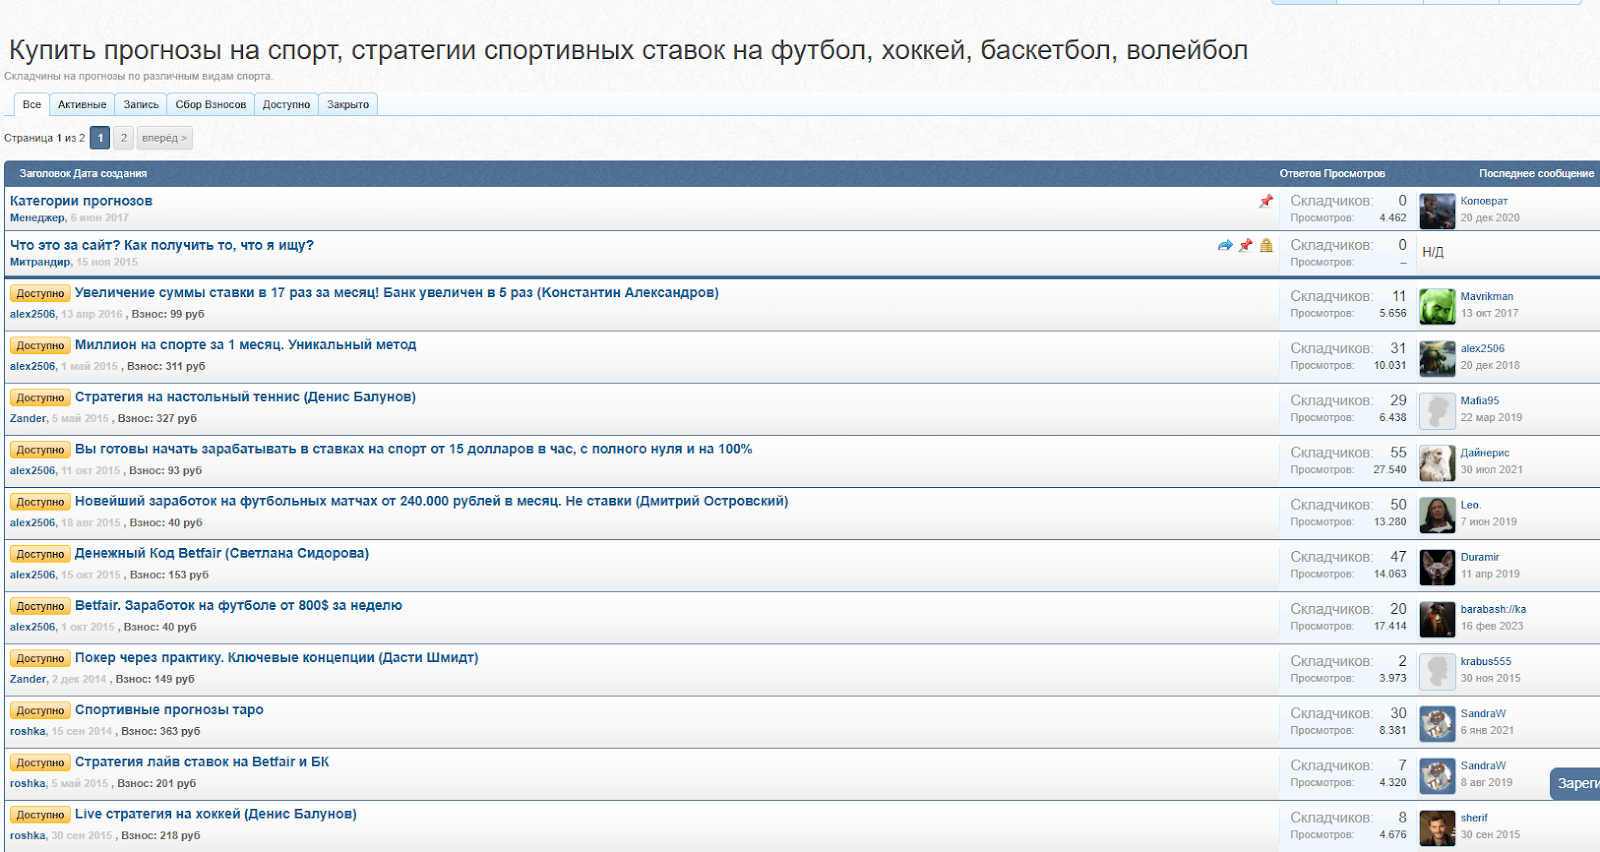Click Дайнерис user avatar

1437,462
